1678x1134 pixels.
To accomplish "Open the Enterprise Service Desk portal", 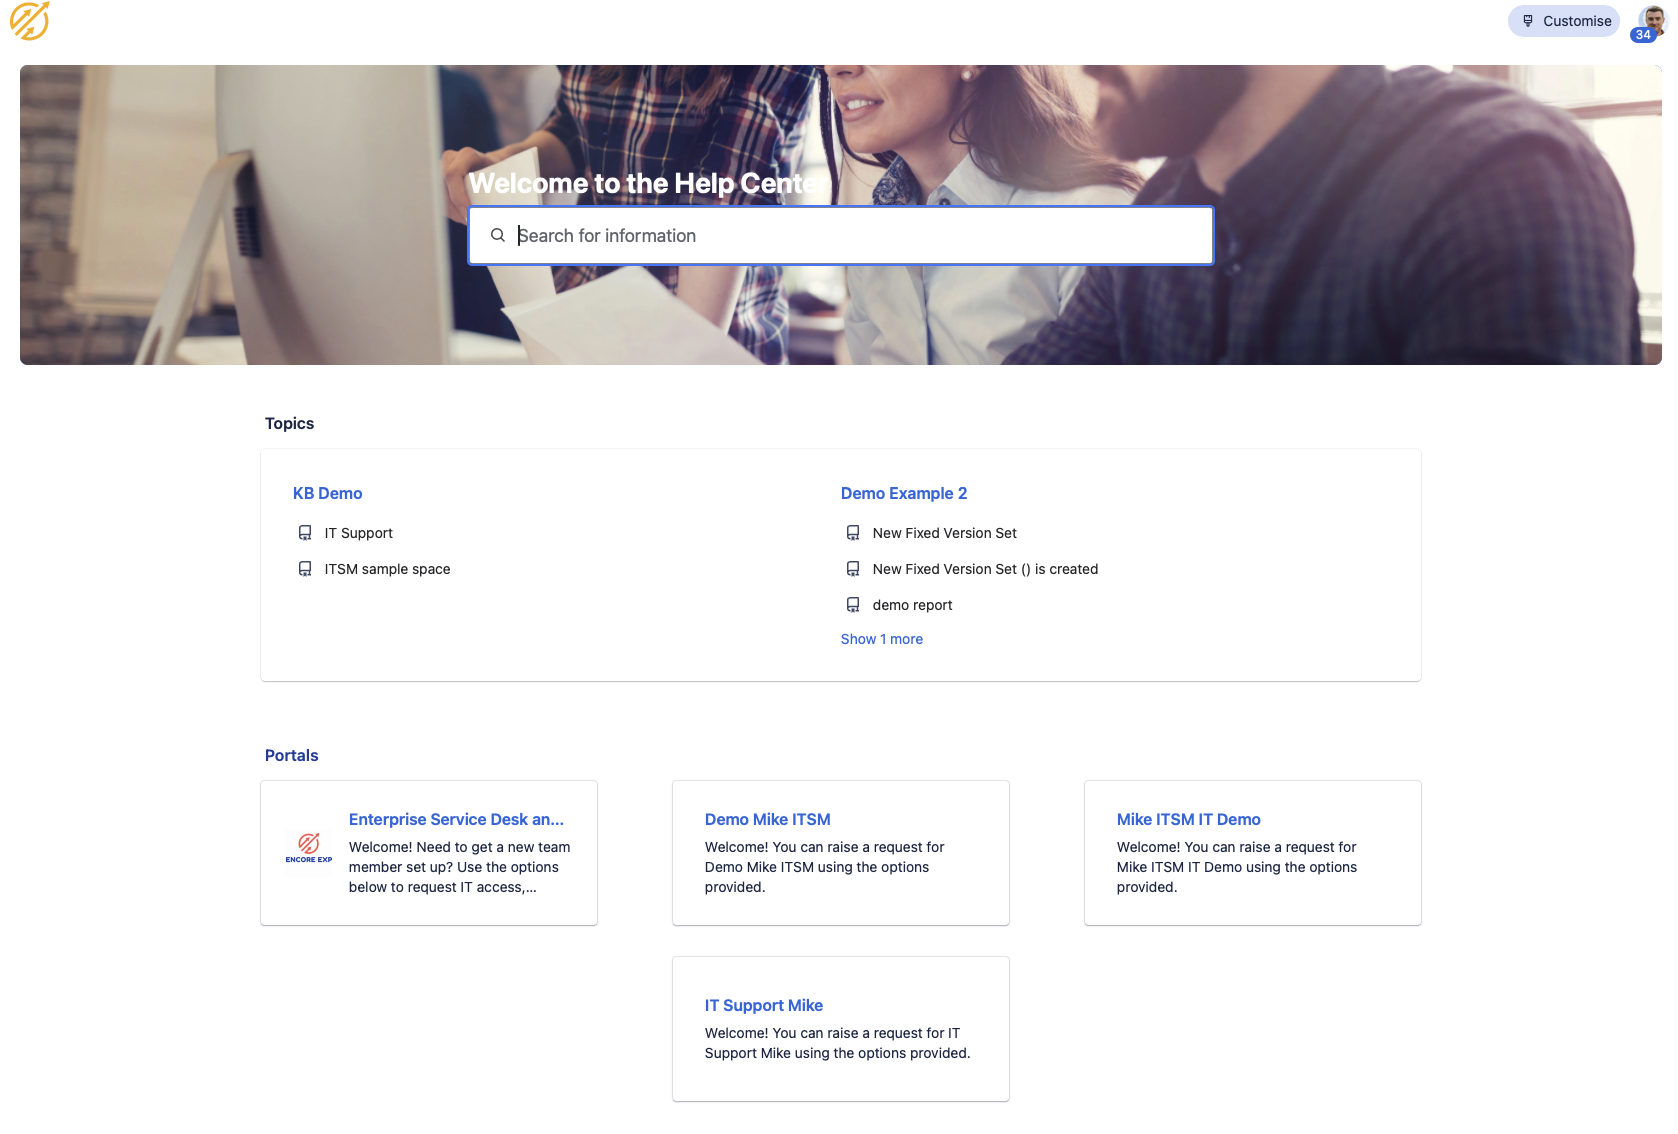I will coord(456,819).
